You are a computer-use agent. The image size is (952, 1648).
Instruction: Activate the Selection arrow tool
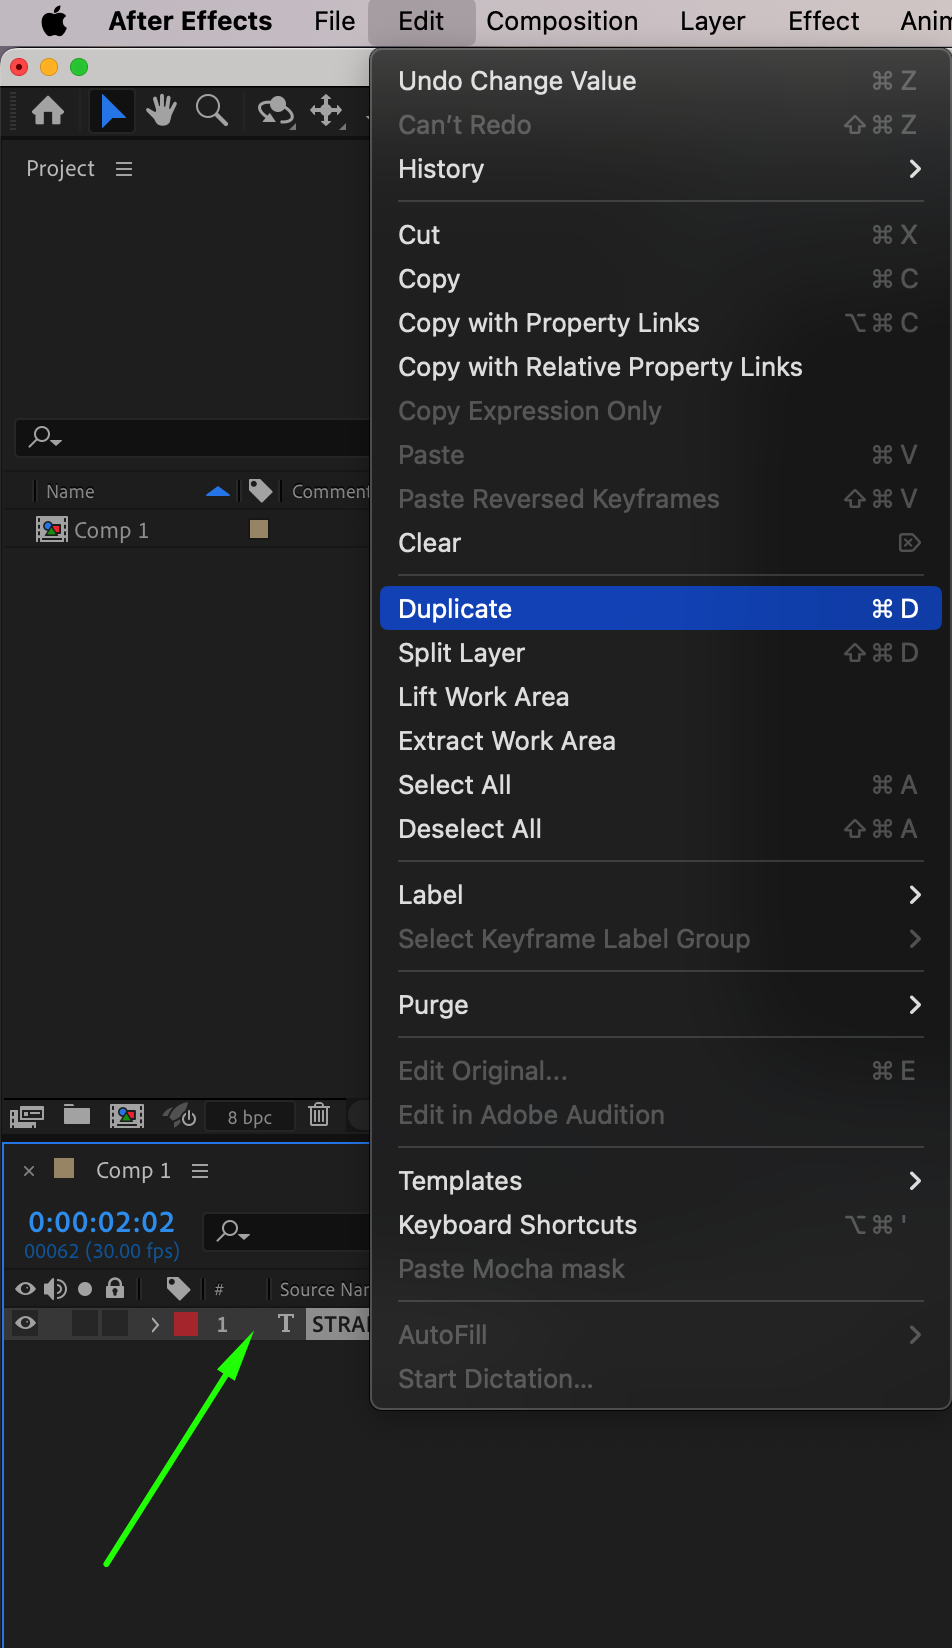point(113,110)
